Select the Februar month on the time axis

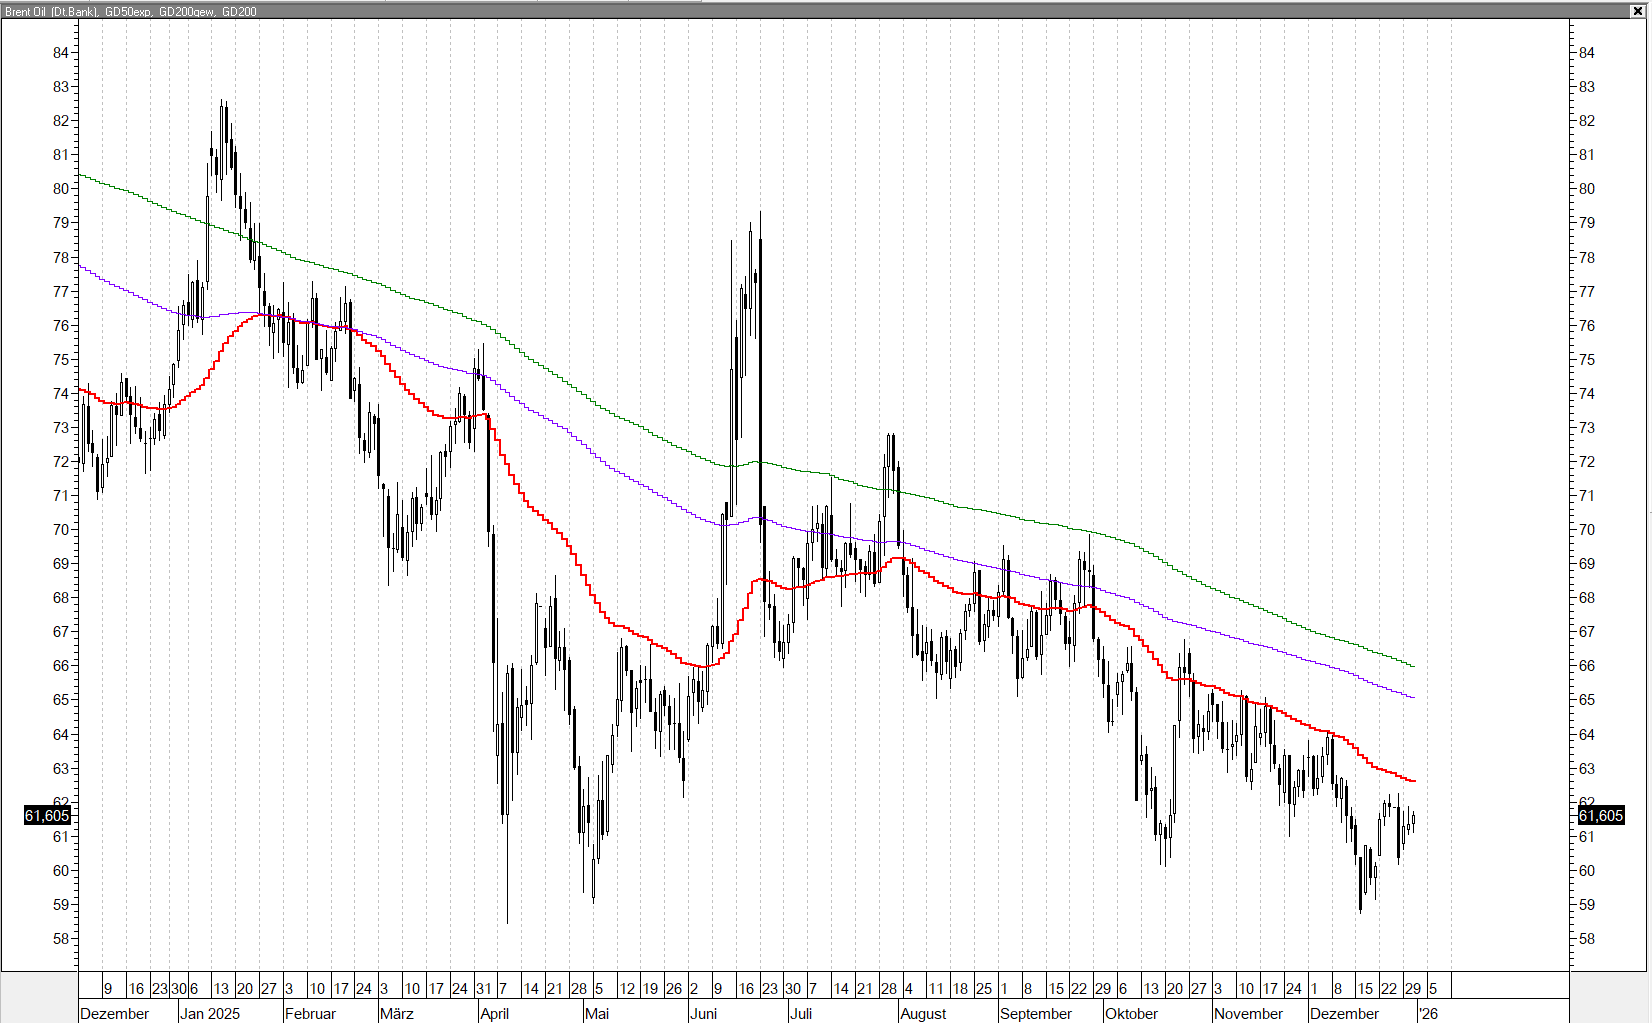pyautogui.click(x=310, y=1013)
